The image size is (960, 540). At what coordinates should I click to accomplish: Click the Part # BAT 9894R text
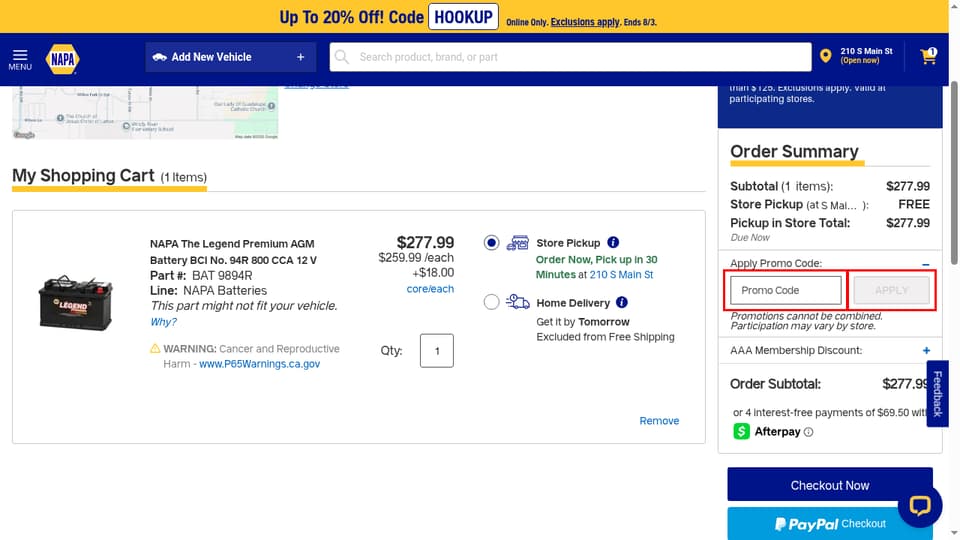tap(201, 276)
